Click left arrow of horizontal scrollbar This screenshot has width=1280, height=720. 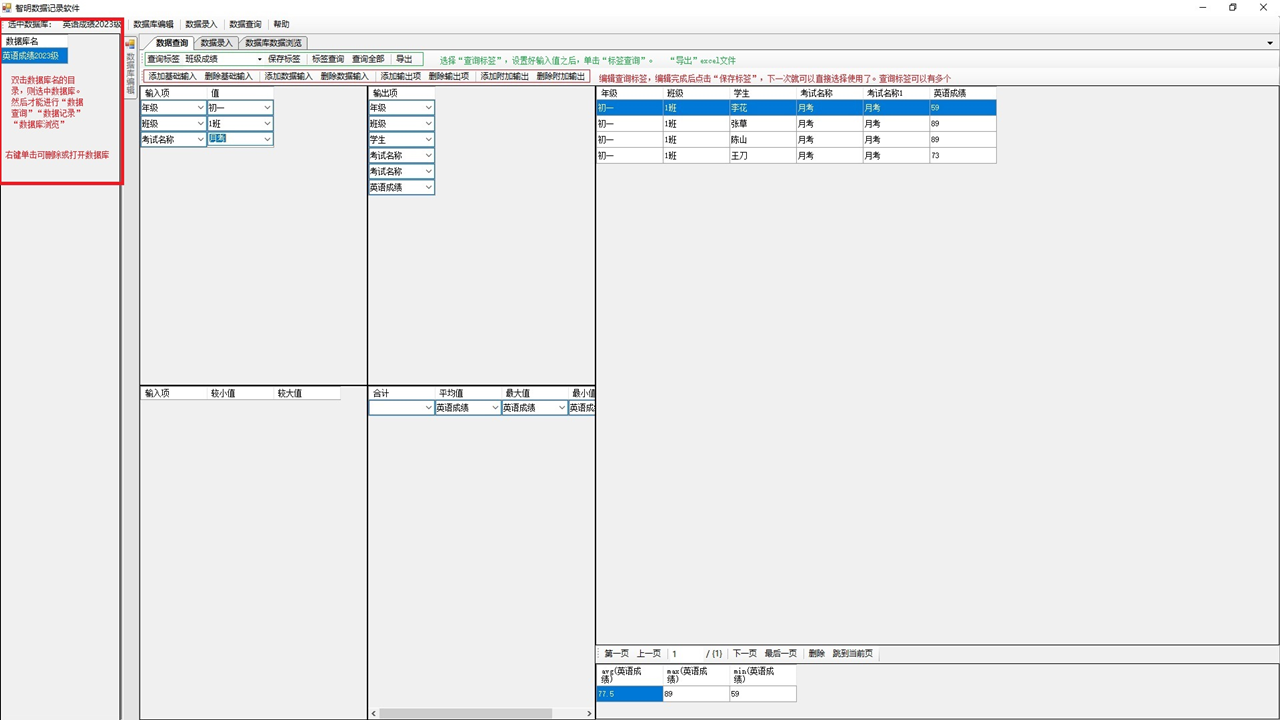(x=374, y=713)
